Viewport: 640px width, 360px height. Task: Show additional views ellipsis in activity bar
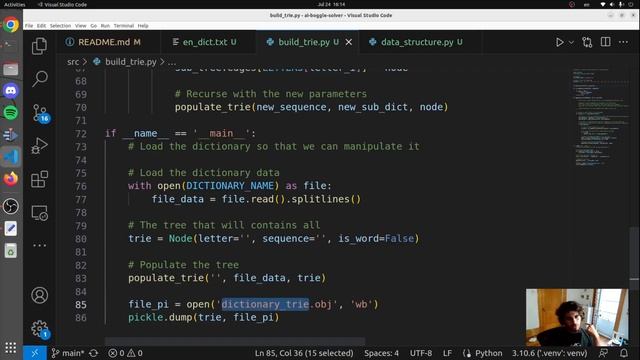40,245
